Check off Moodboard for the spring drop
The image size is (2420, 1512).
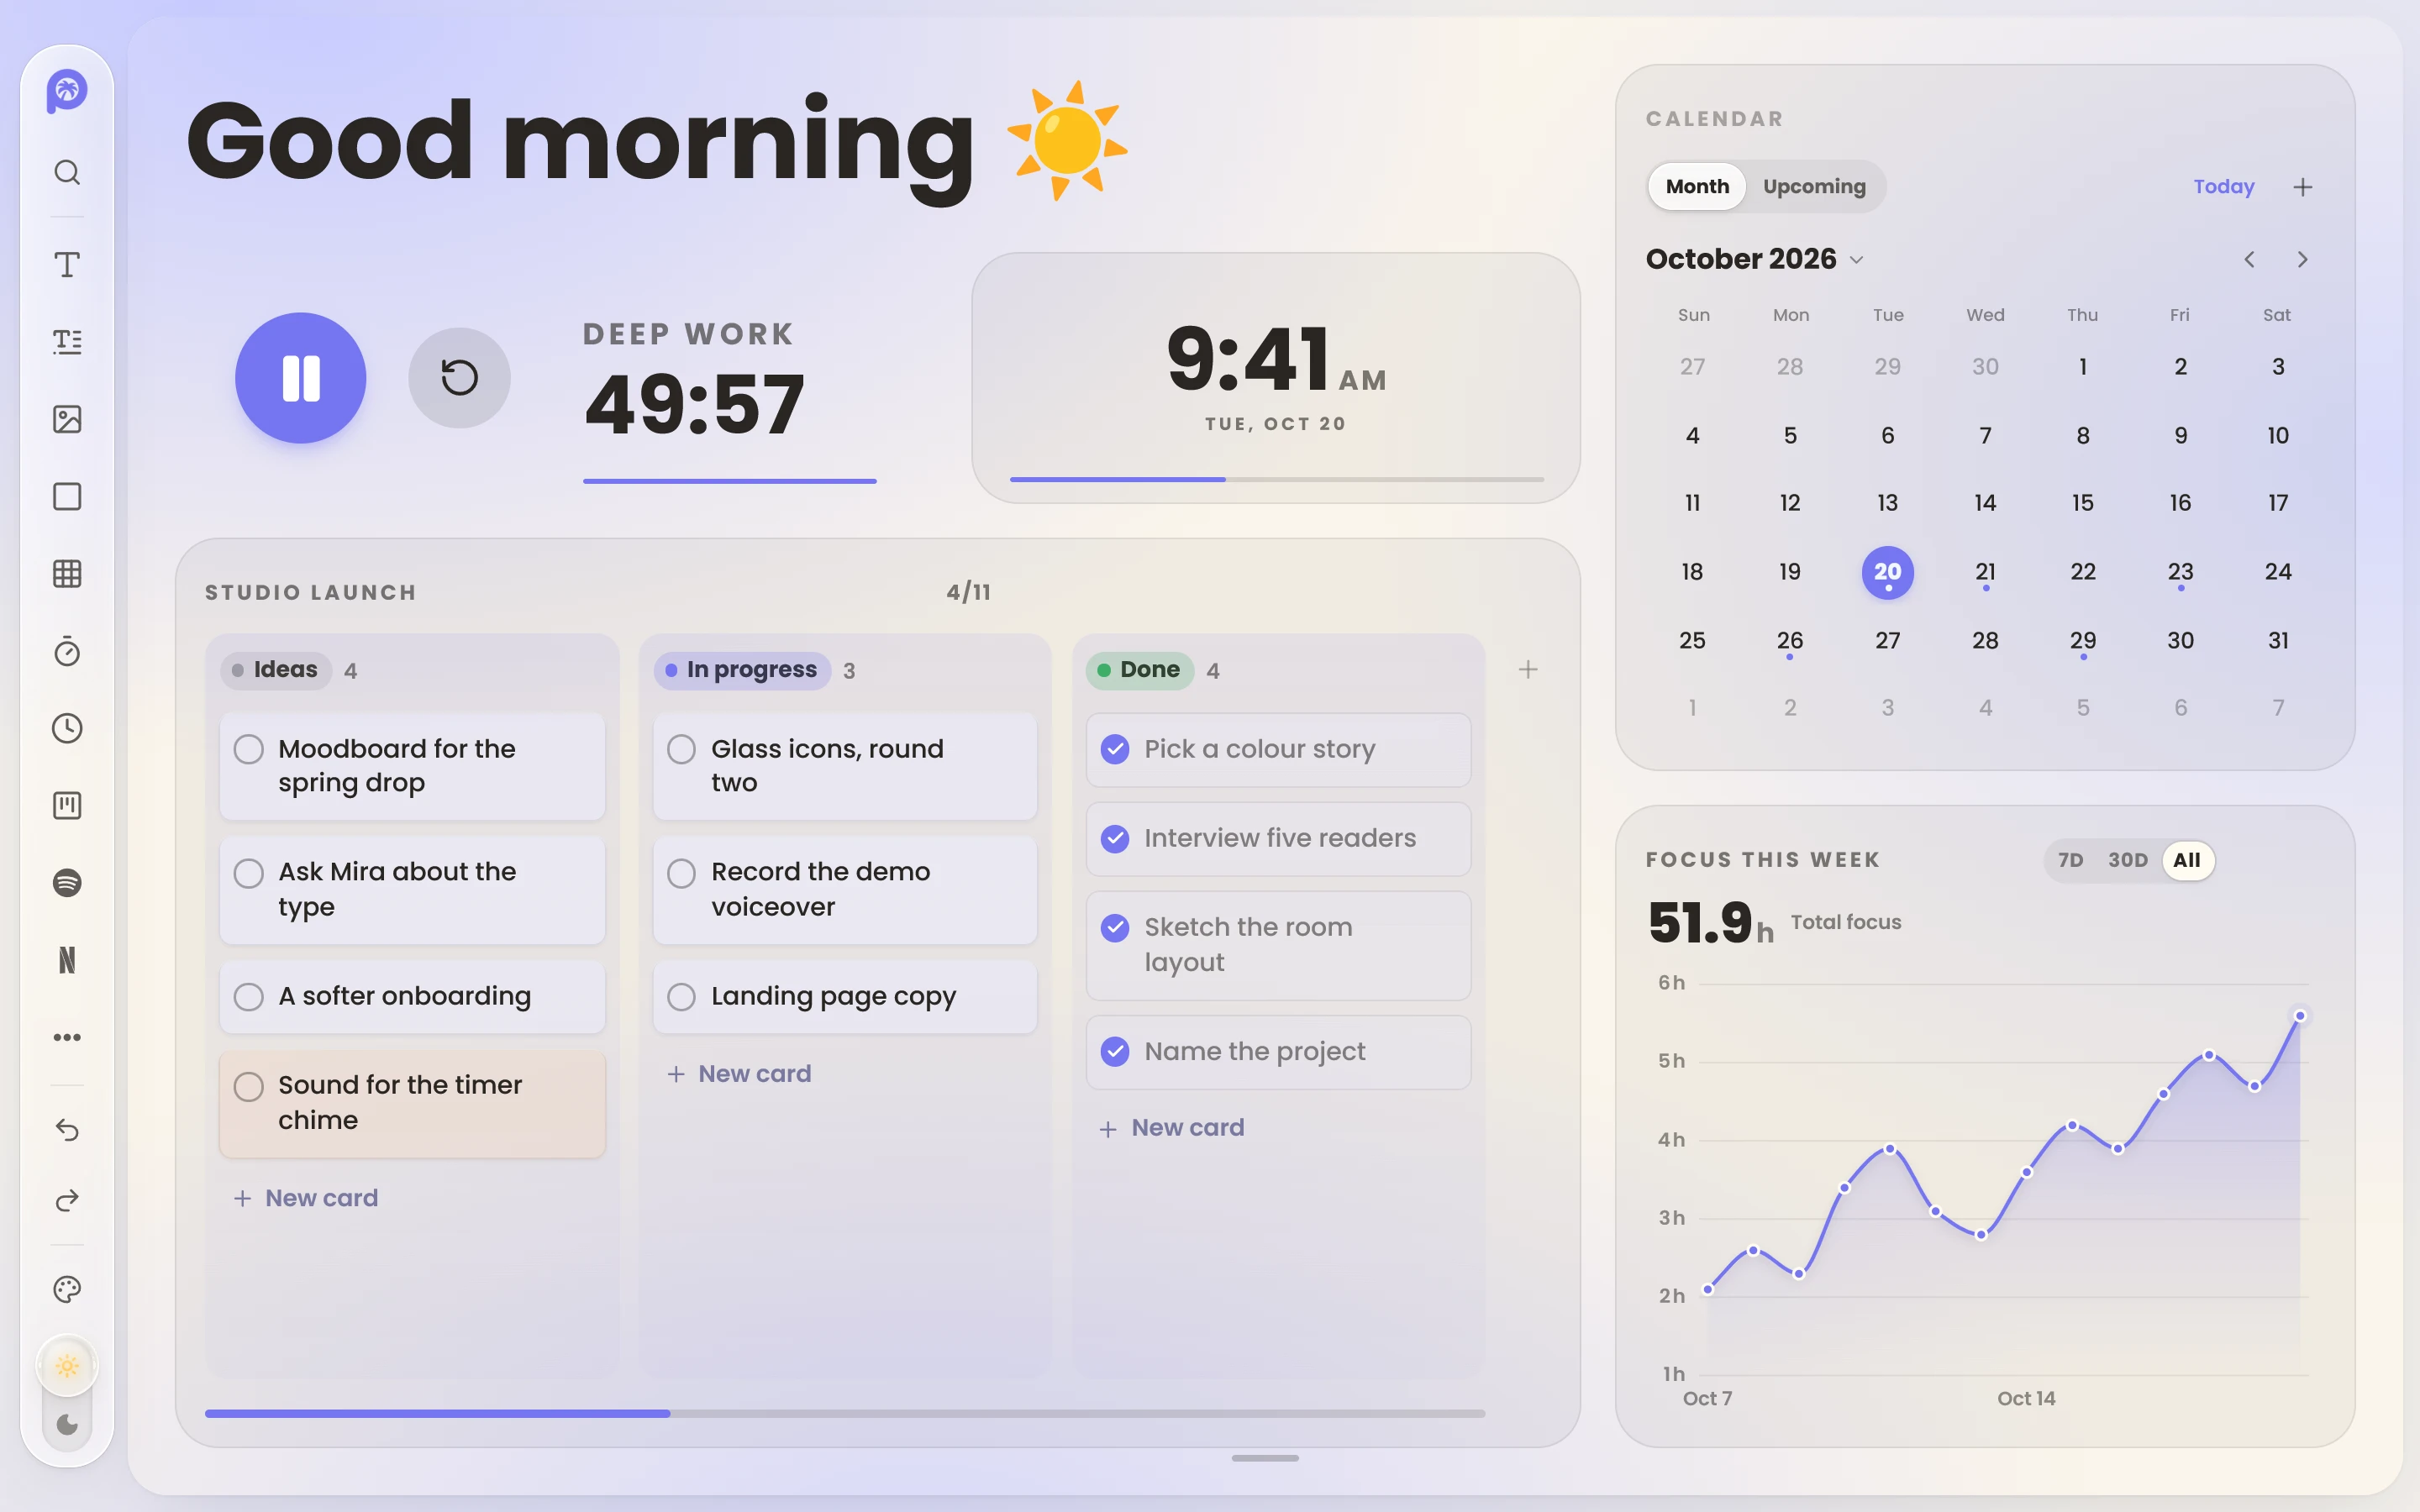(x=249, y=749)
